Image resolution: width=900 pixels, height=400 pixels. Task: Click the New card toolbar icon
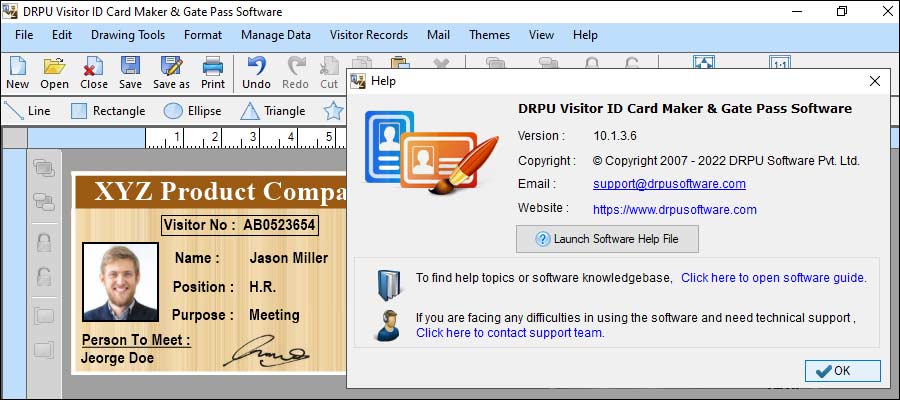pos(17,72)
